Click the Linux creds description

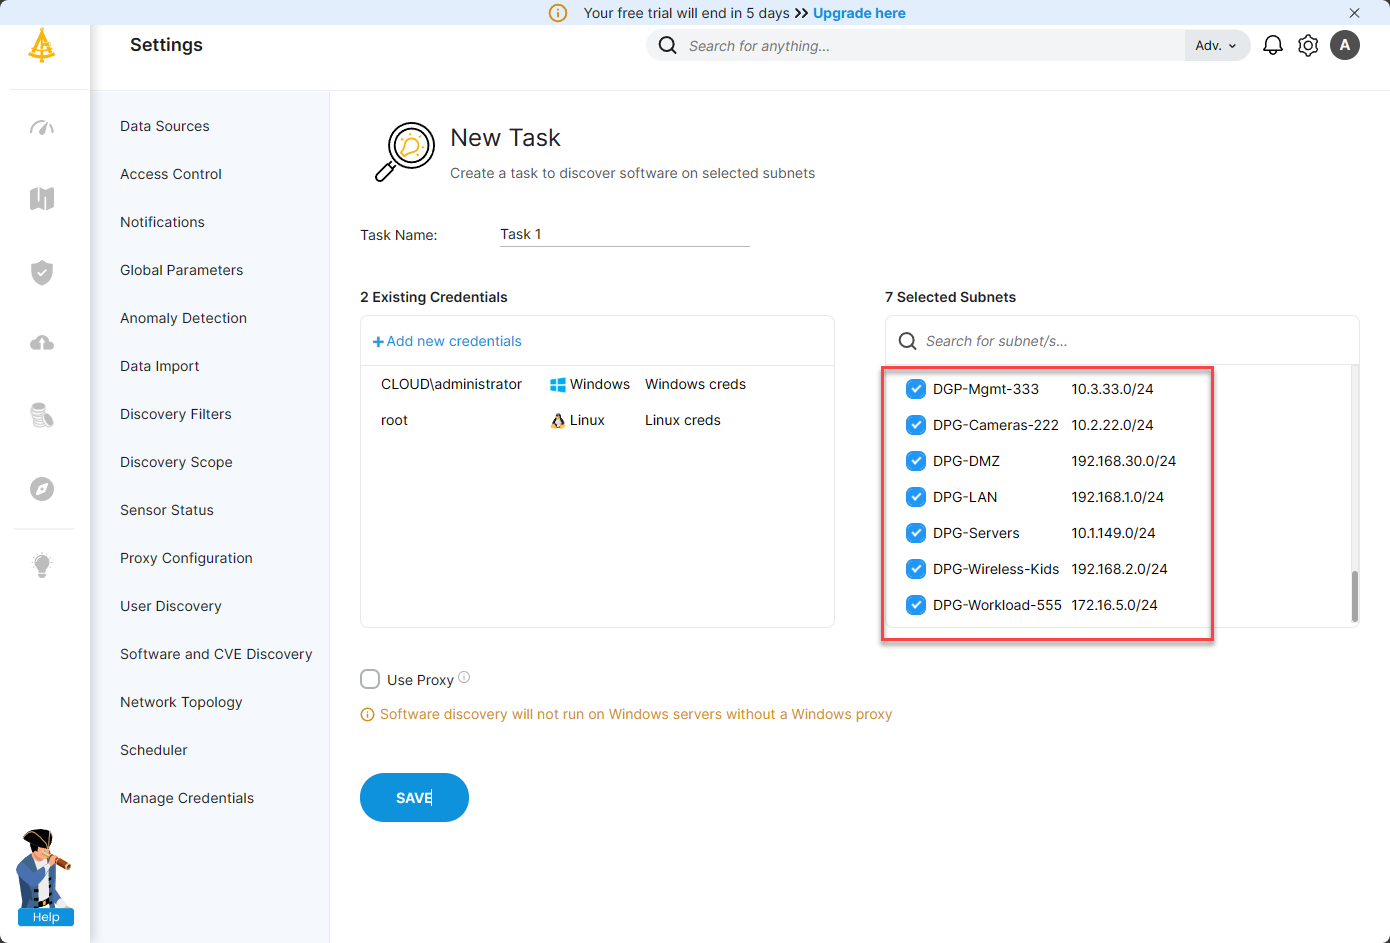click(683, 421)
